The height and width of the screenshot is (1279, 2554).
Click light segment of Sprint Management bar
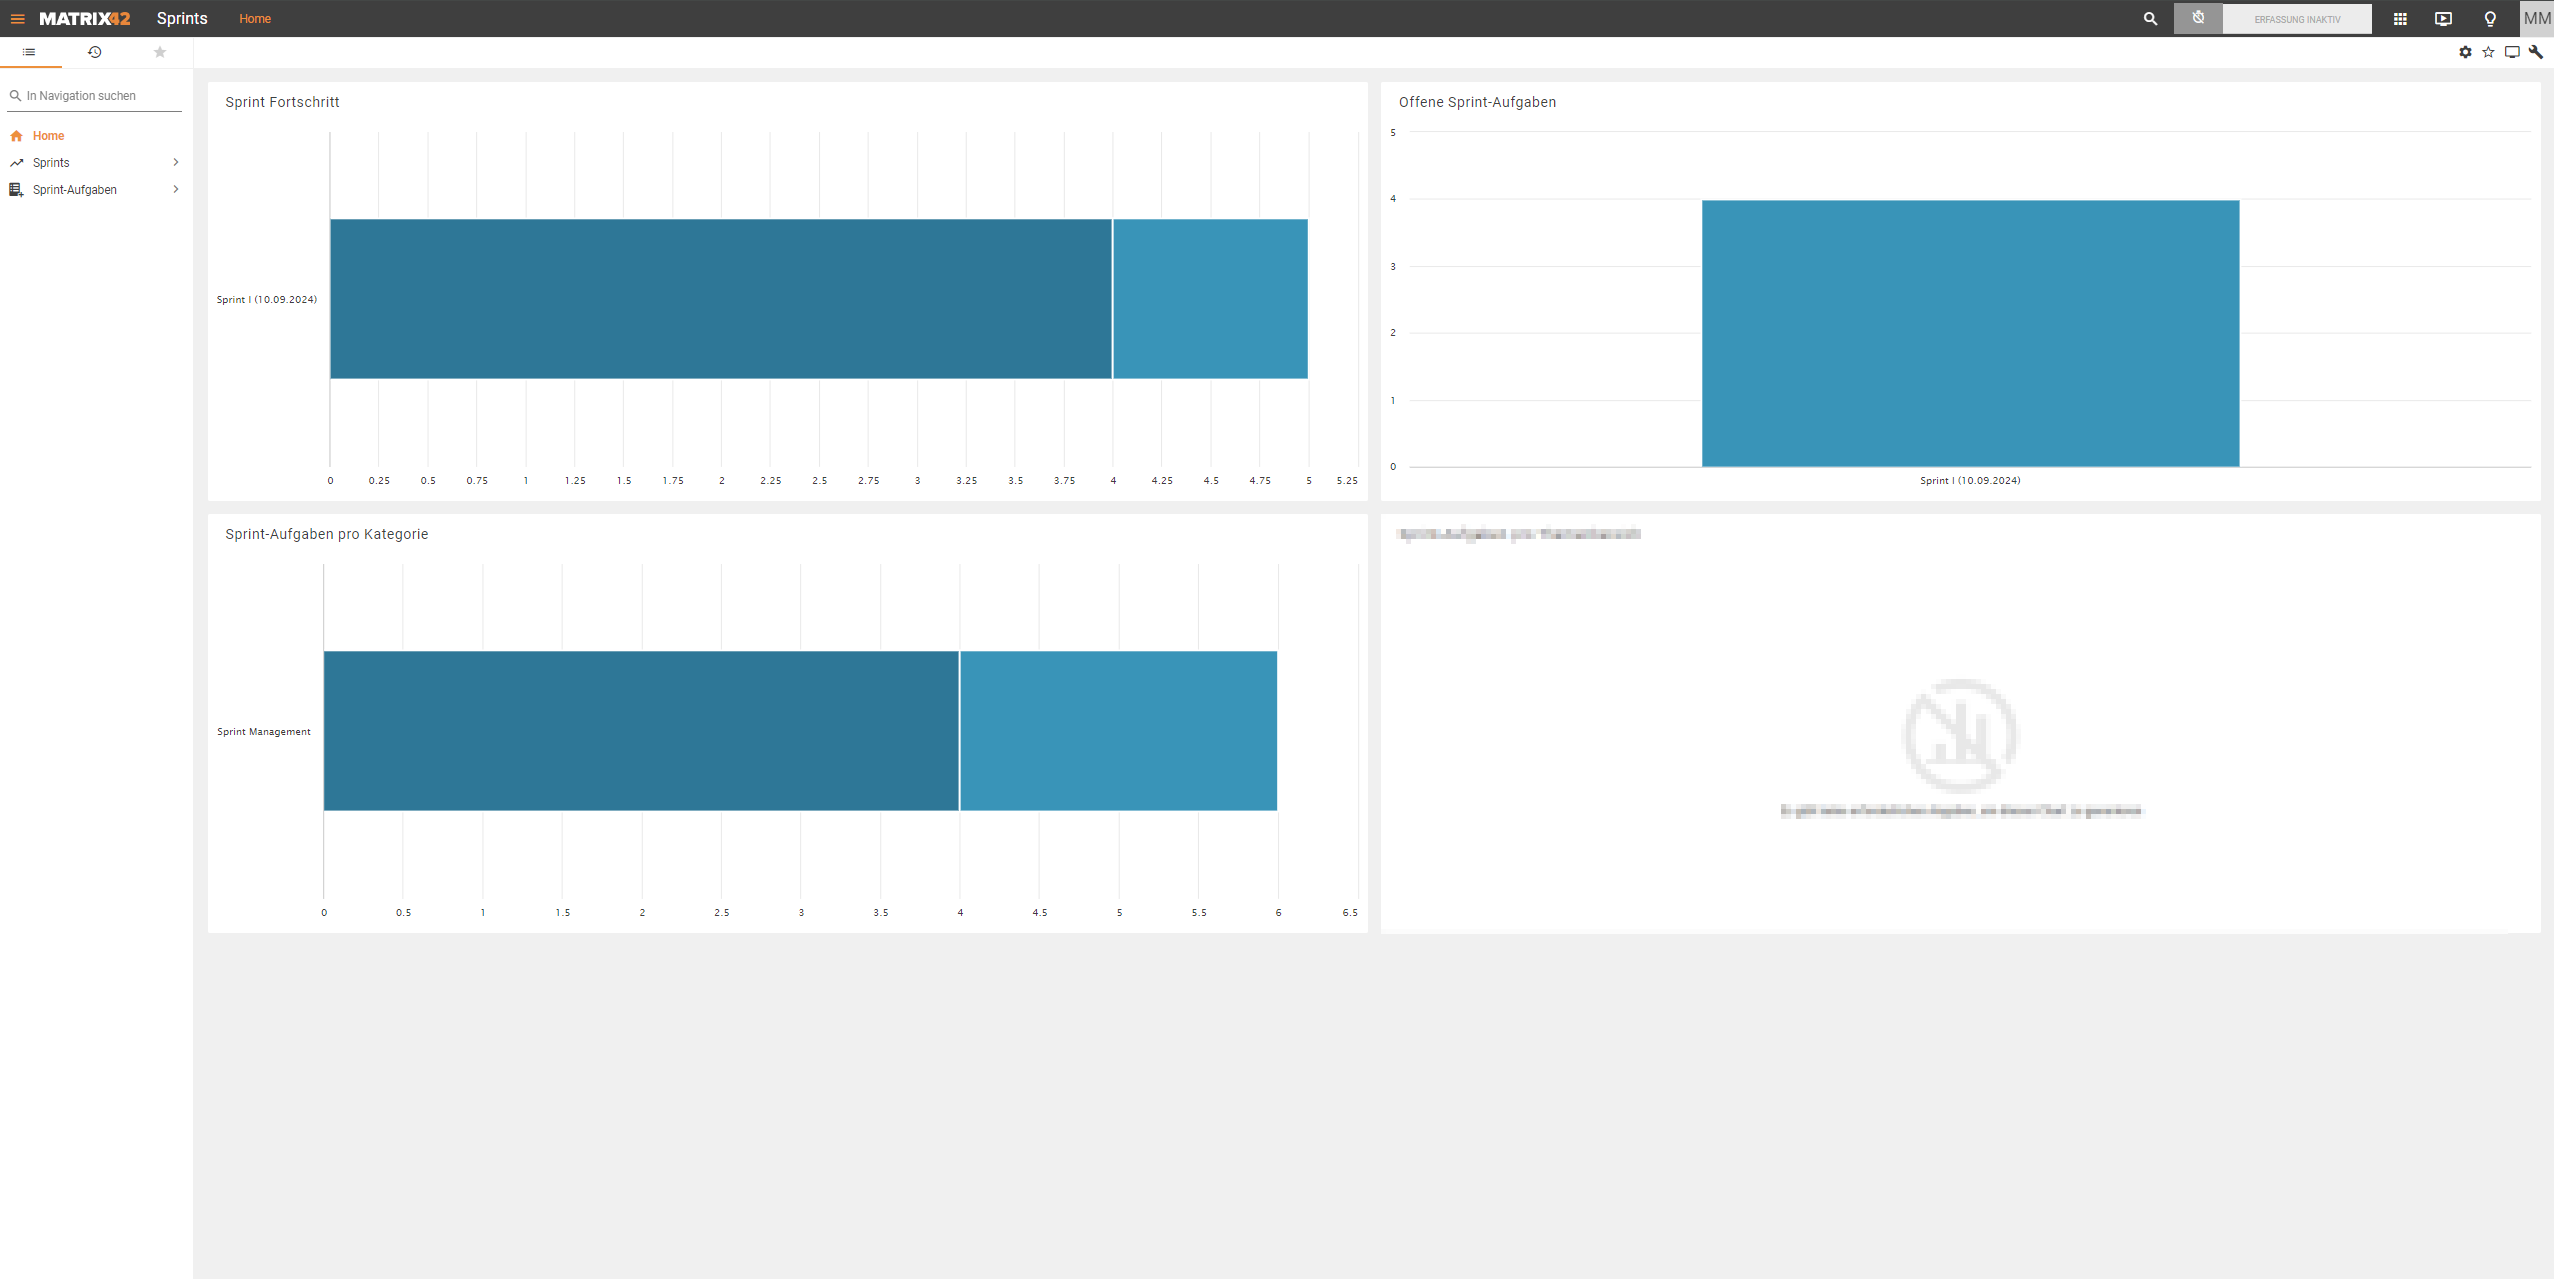click(x=1118, y=731)
